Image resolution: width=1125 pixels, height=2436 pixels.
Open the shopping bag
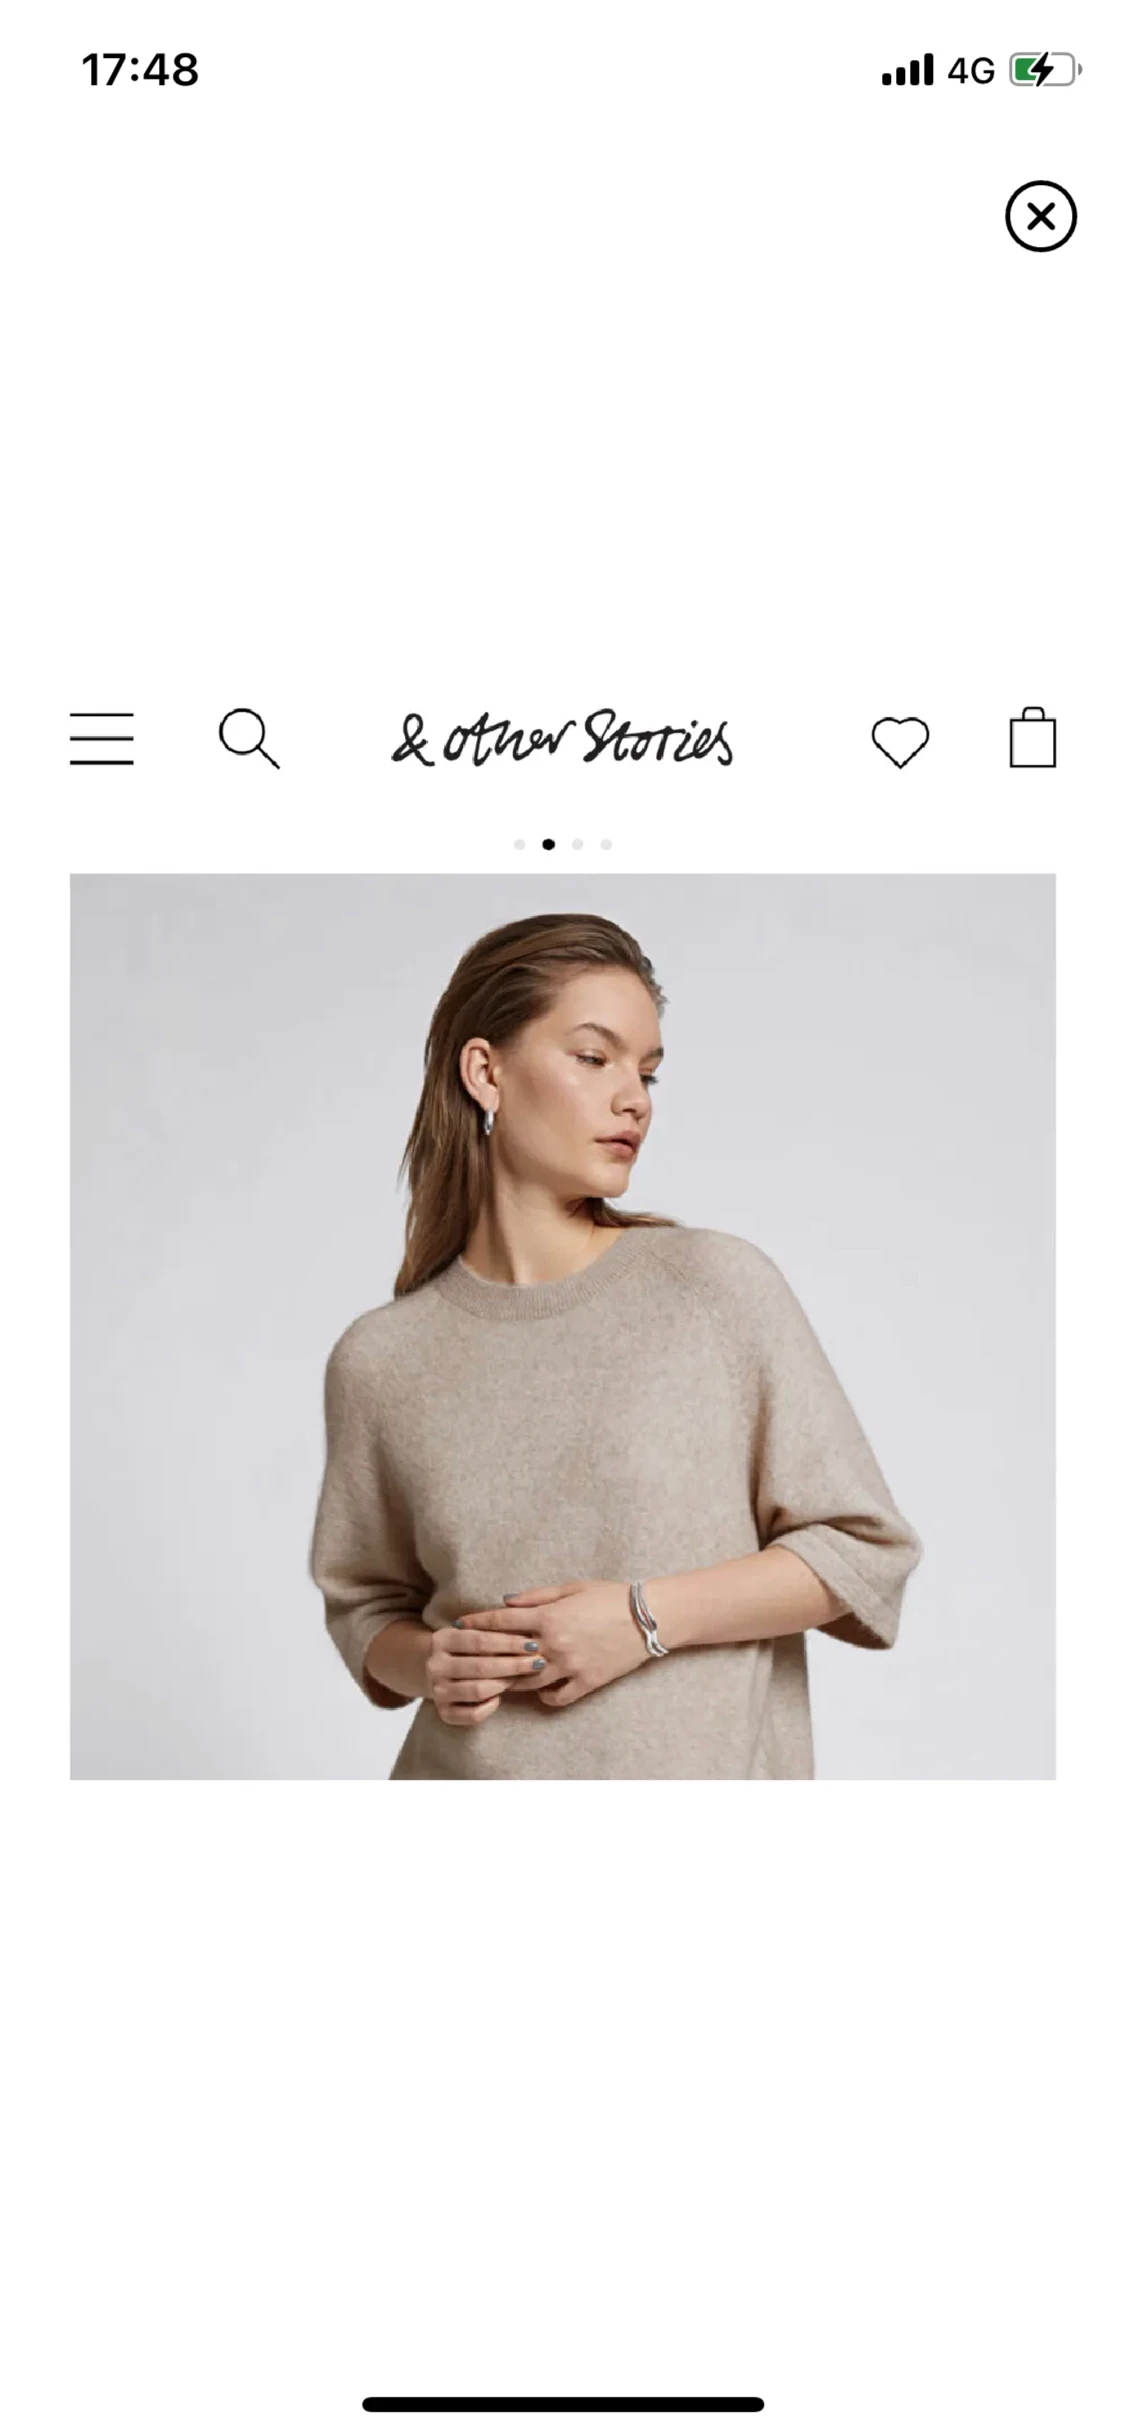coord(1032,738)
